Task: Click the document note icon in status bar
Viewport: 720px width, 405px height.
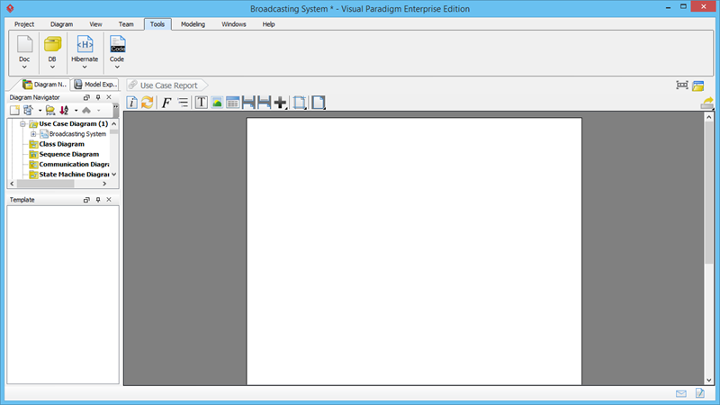Action: tap(700, 393)
